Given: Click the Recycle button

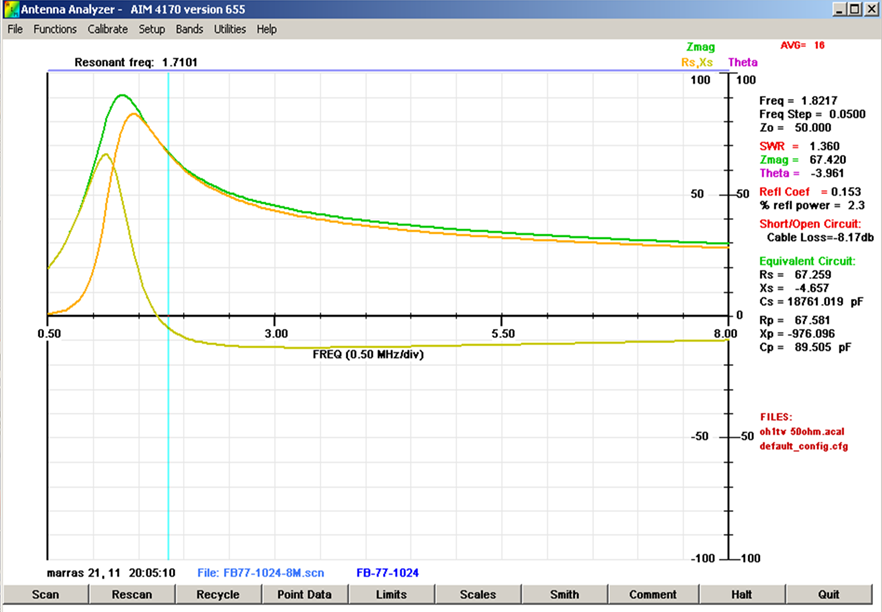Looking at the screenshot, I should (218, 594).
